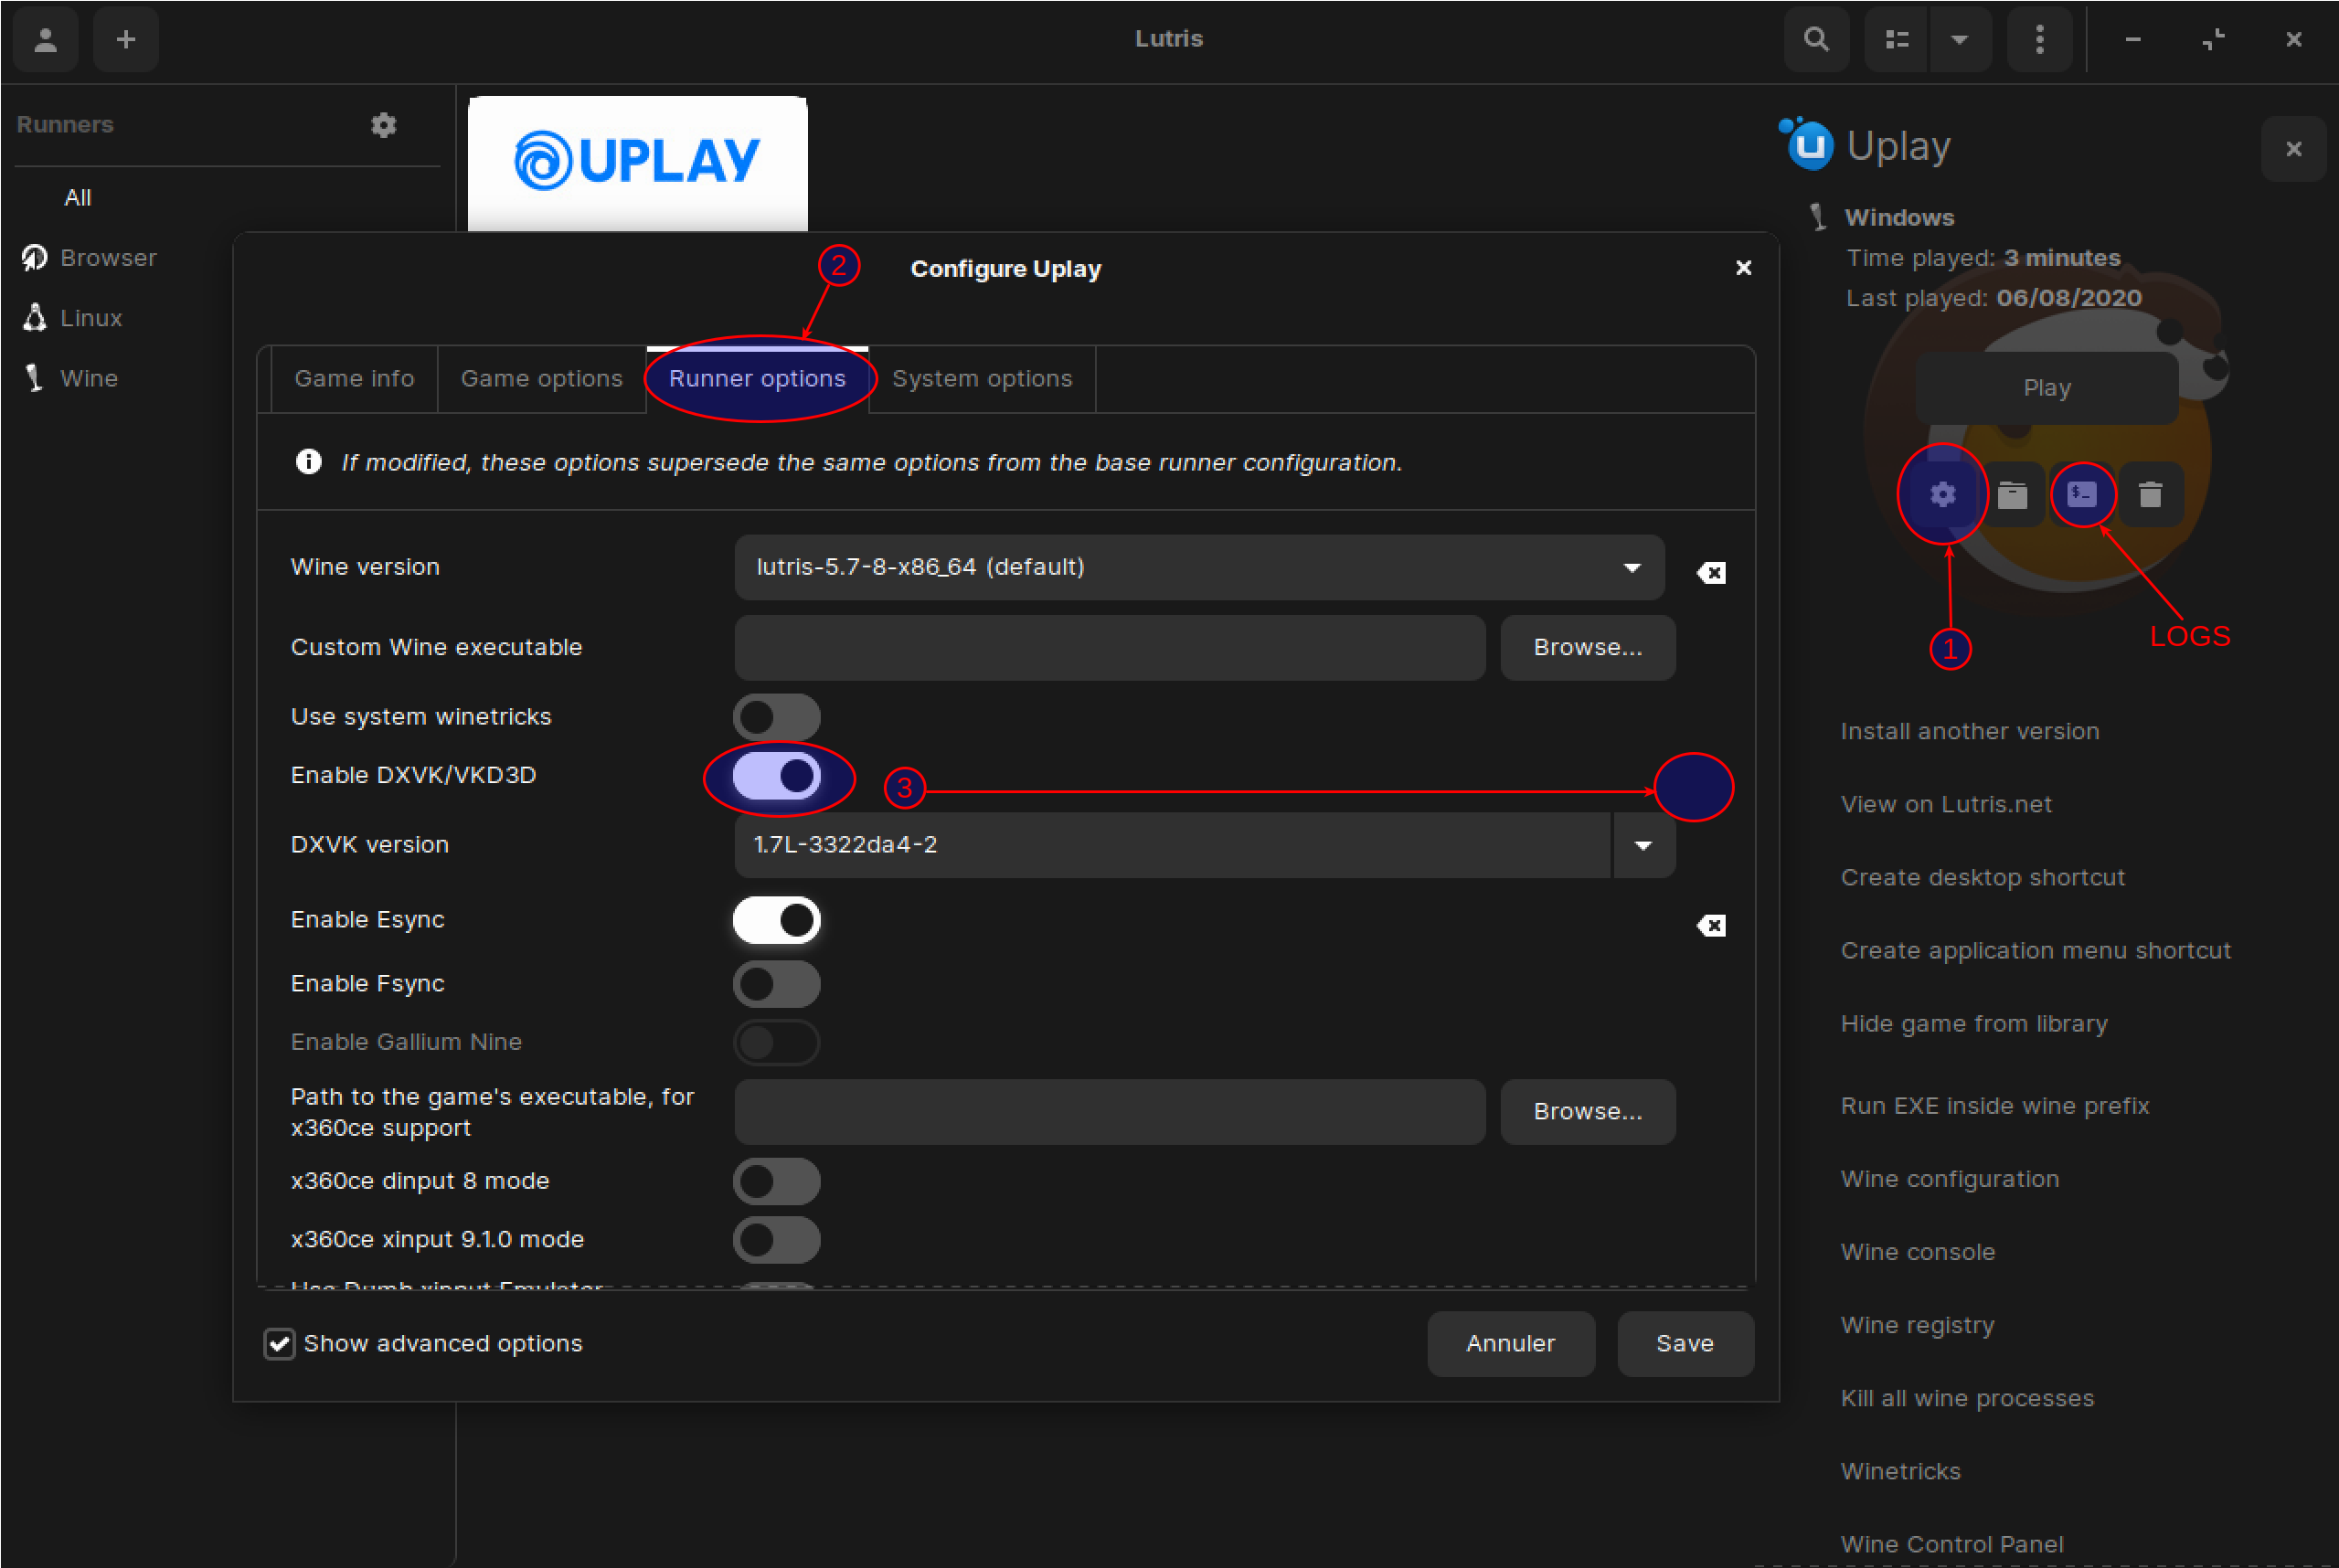Click the trash delete game icon
This screenshot has height=1568, width=2339.
[2150, 494]
